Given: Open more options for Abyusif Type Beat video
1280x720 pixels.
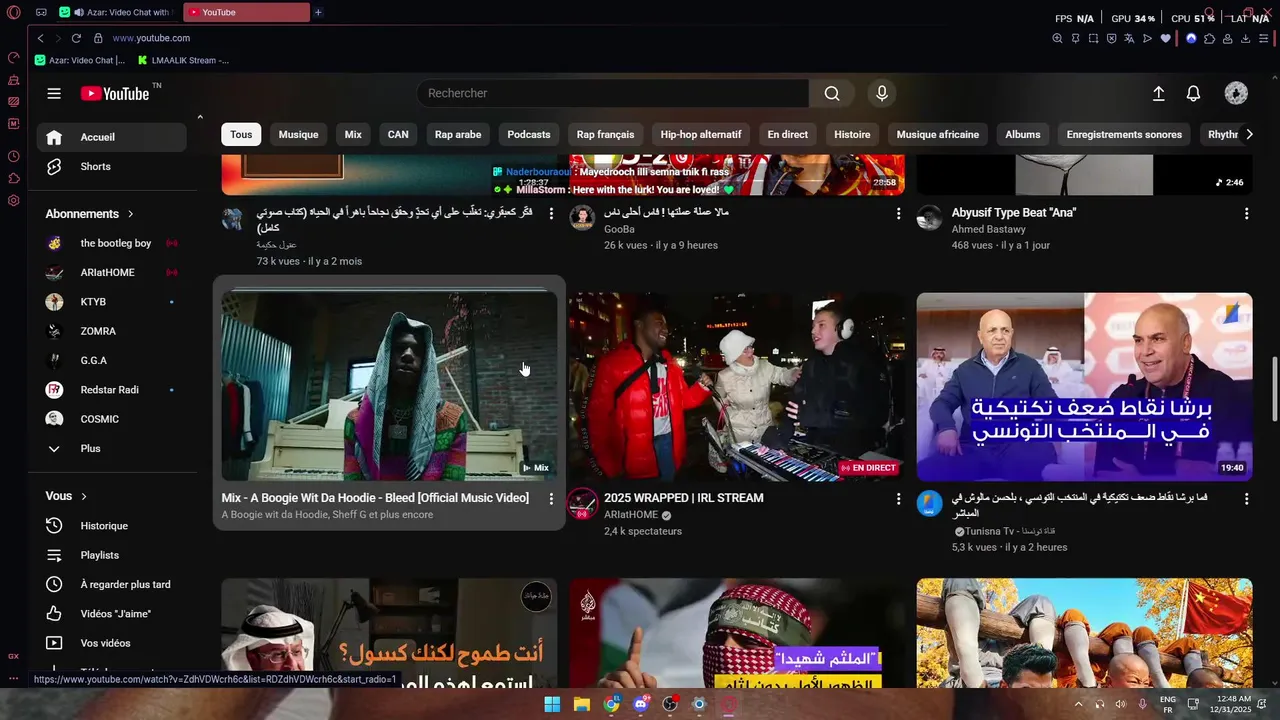Looking at the screenshot, I should click(x=1246, y=213).
